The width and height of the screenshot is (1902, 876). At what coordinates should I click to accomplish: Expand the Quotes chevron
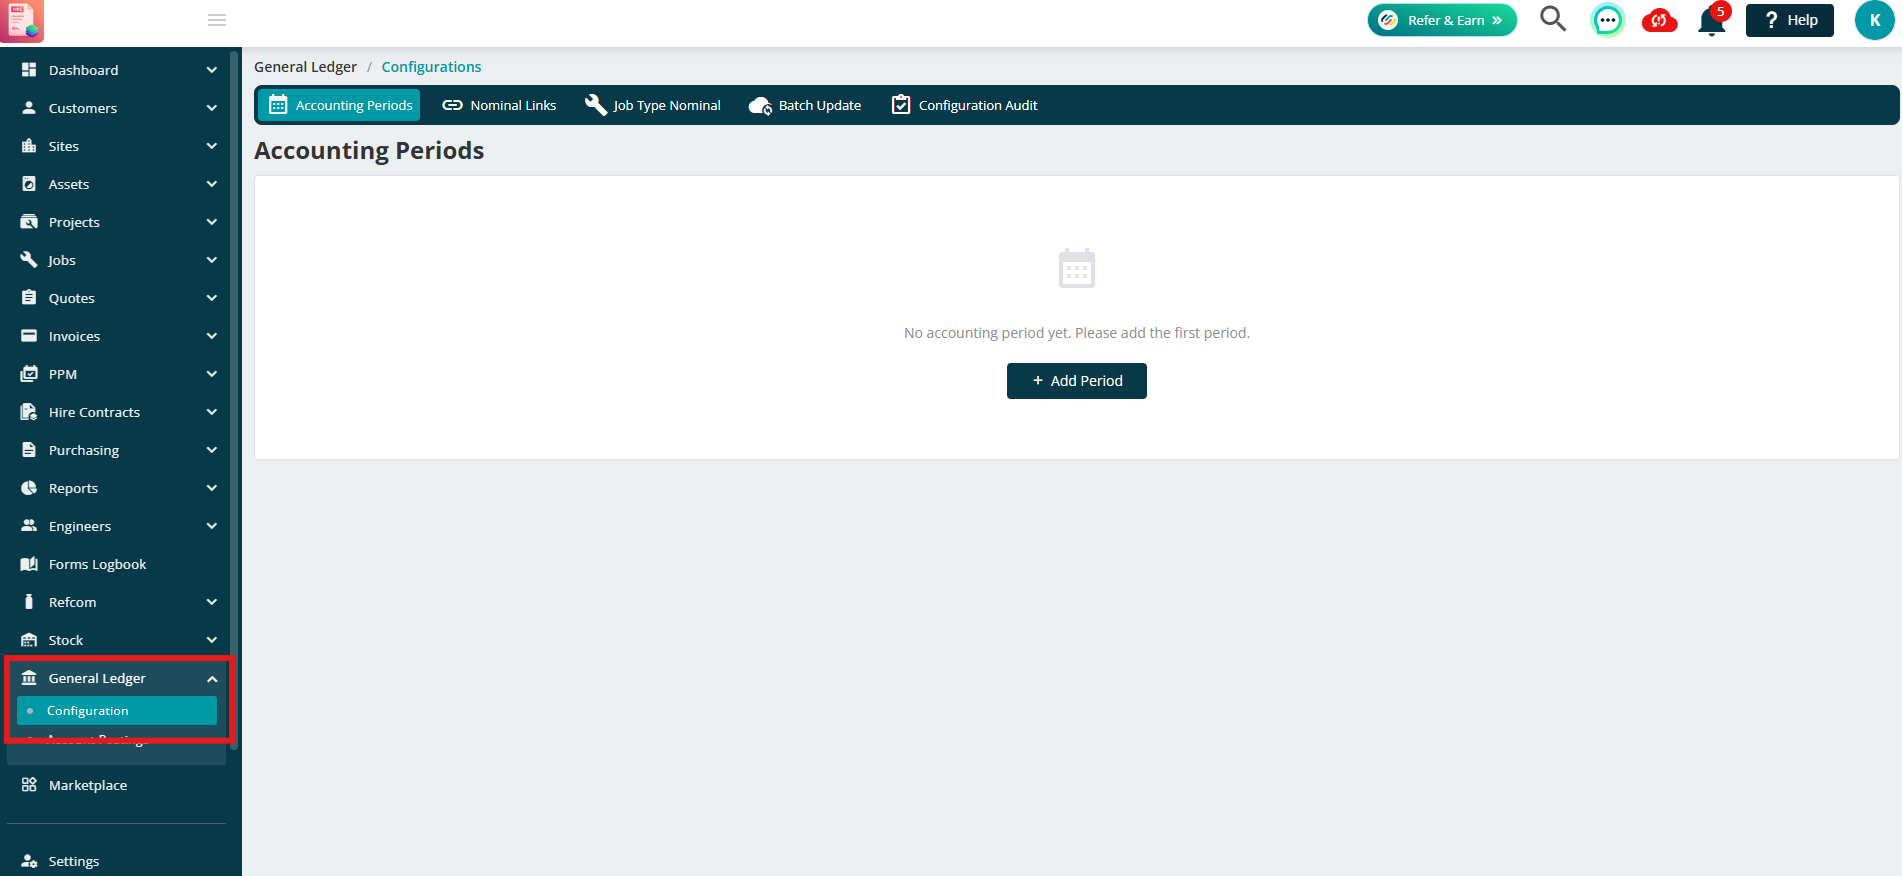211,298
